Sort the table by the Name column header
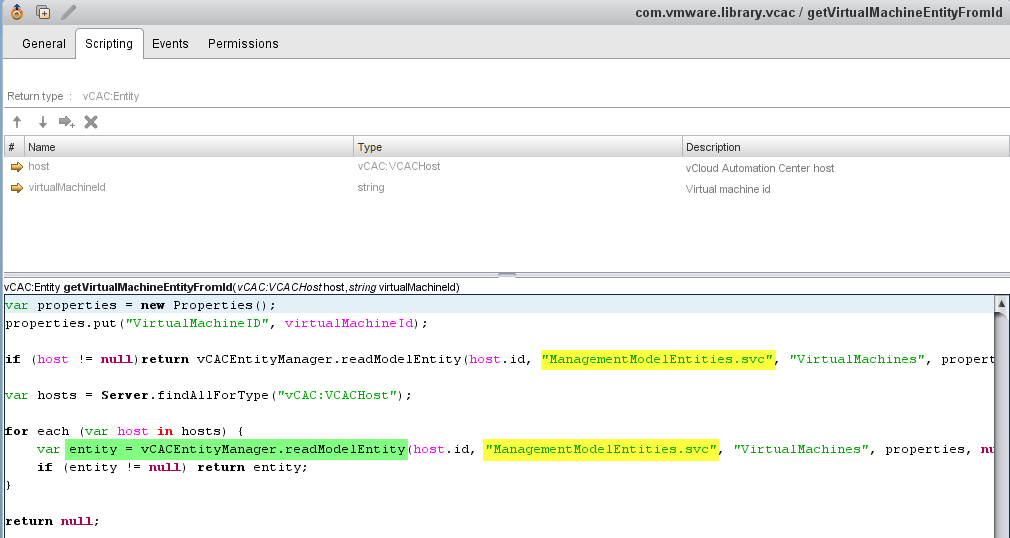The height and width of the screenshot is (538, 1010). pyautogui.click(x=42, y=147)
